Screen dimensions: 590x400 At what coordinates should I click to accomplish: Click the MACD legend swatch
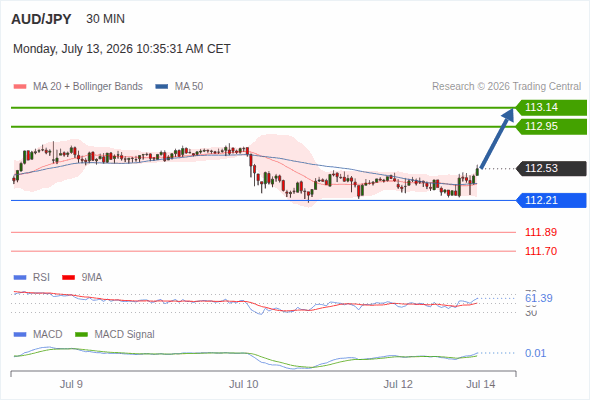tap(20, 335)
